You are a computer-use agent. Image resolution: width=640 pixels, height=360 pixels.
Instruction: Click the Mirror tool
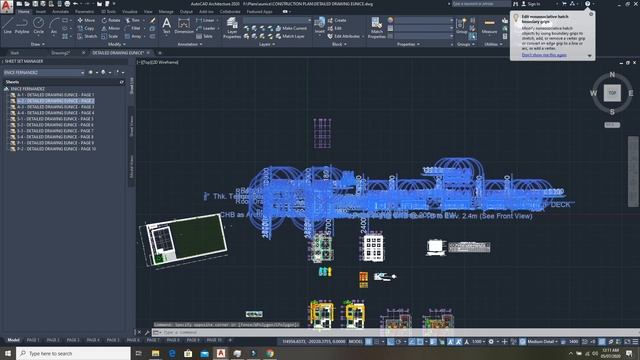point(111,28)
